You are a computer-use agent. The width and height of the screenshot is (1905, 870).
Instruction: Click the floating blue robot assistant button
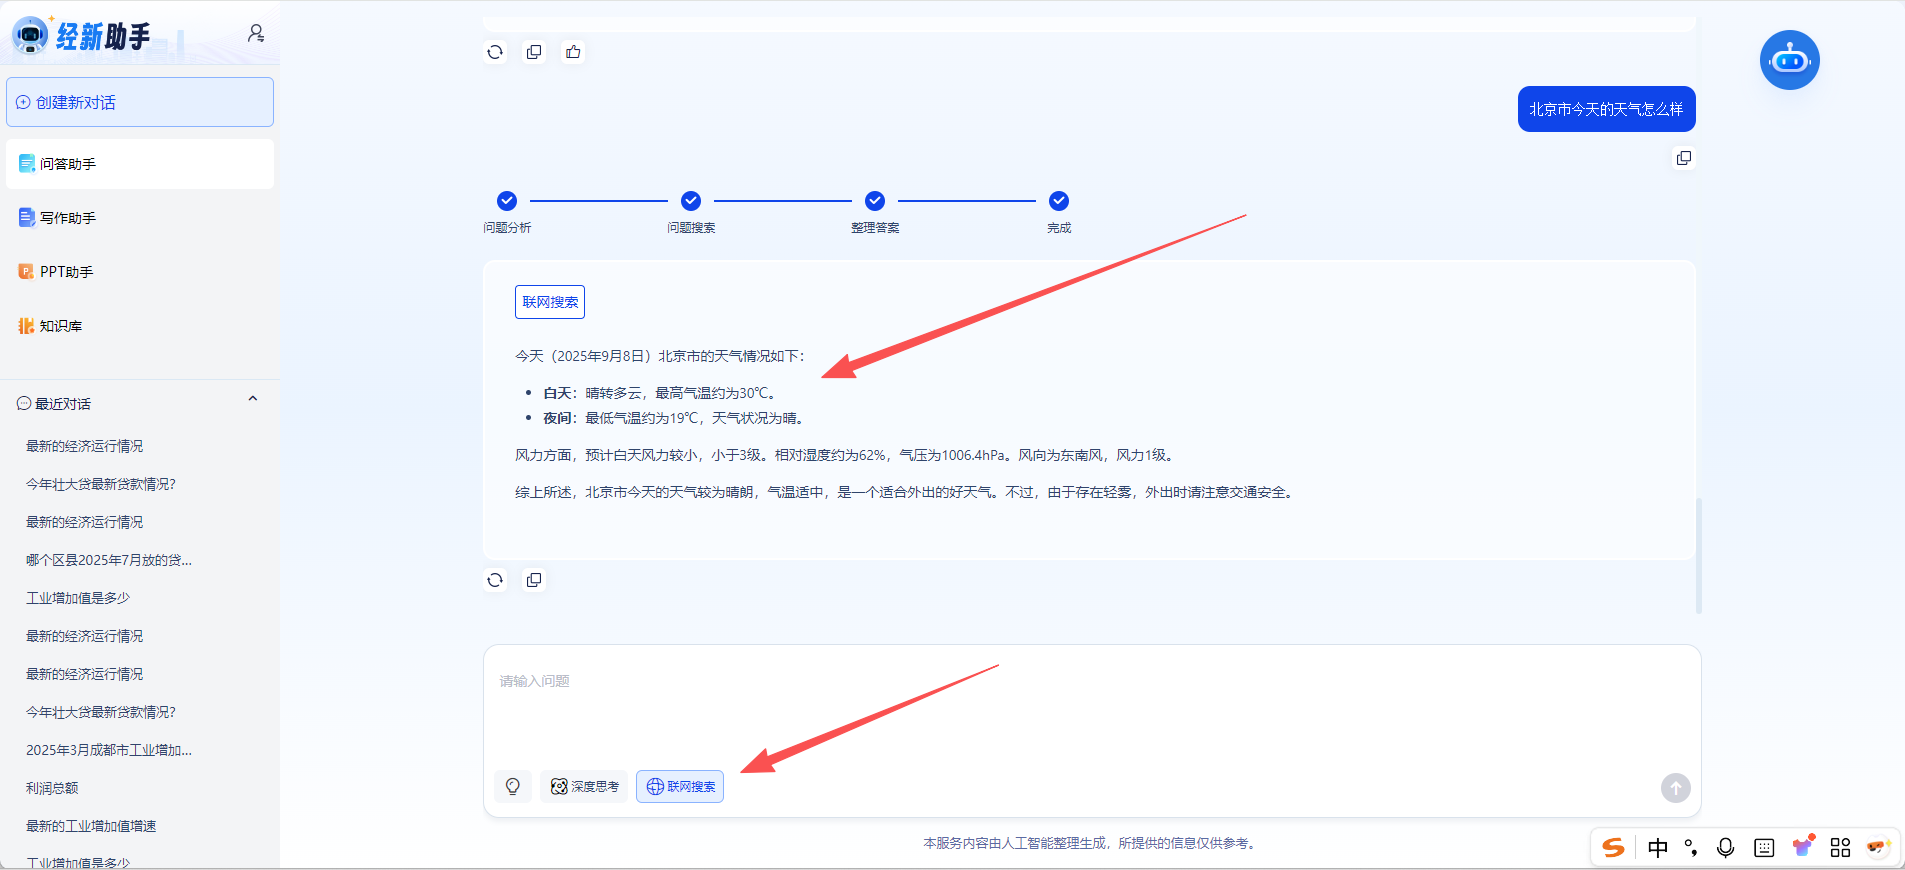click(x=1790, y=60)
